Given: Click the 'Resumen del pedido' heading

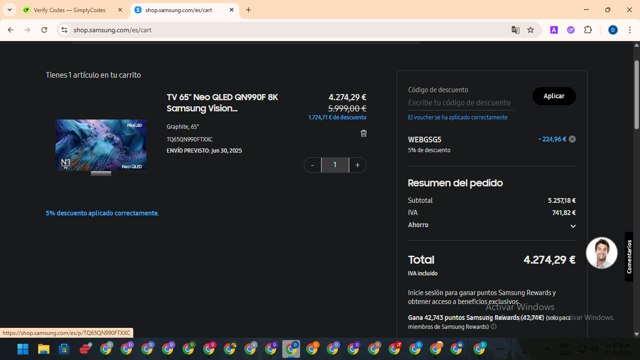Looking at the screenshot, I should 455,183.
